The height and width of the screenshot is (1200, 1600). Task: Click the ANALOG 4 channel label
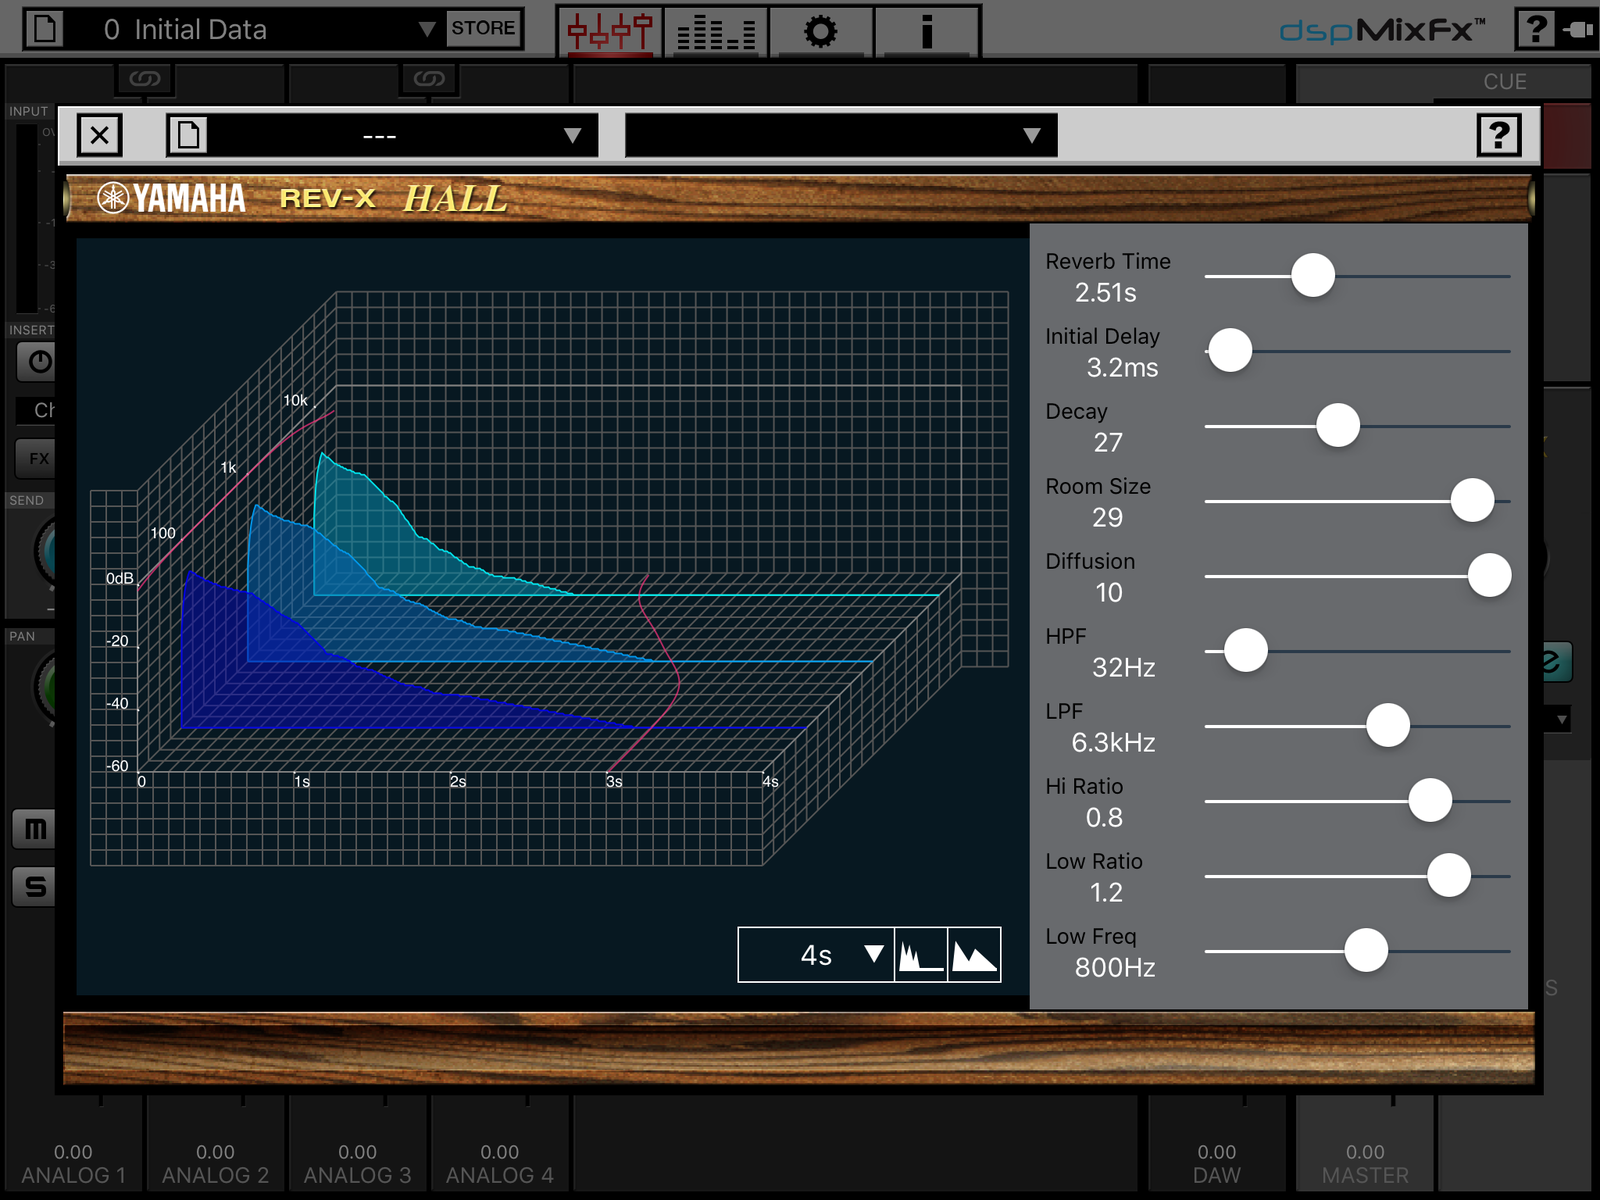click(499, 1176)
